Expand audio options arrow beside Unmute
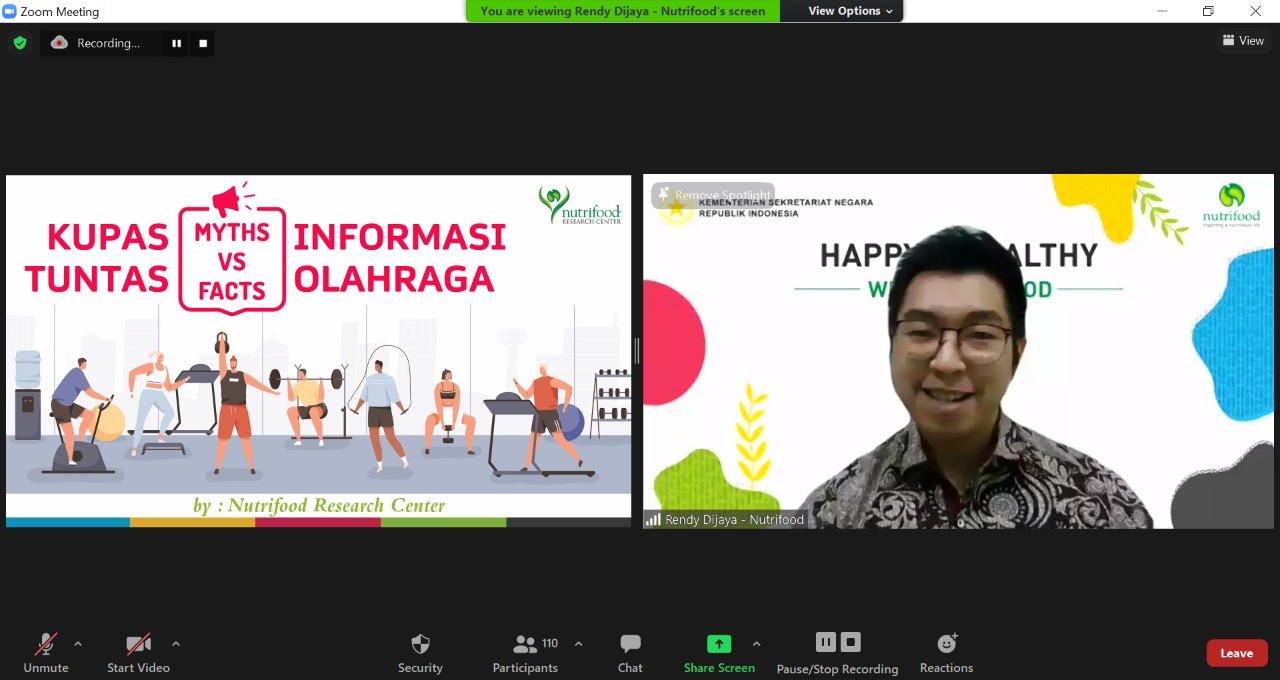The width and height of the screenshot is (1280, 680). [x=78, y=644]
